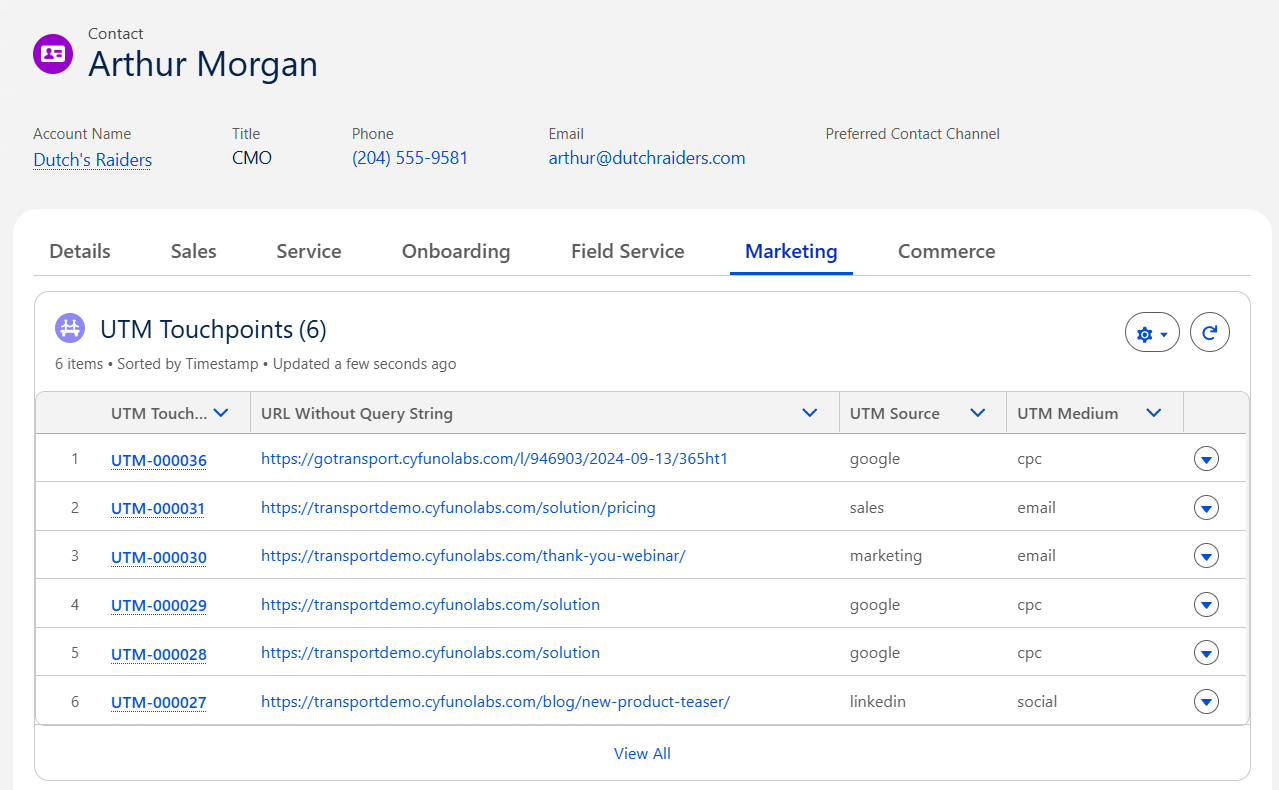Switch to the Commerce tab
1279x790 pixels.
click(947, 251)
